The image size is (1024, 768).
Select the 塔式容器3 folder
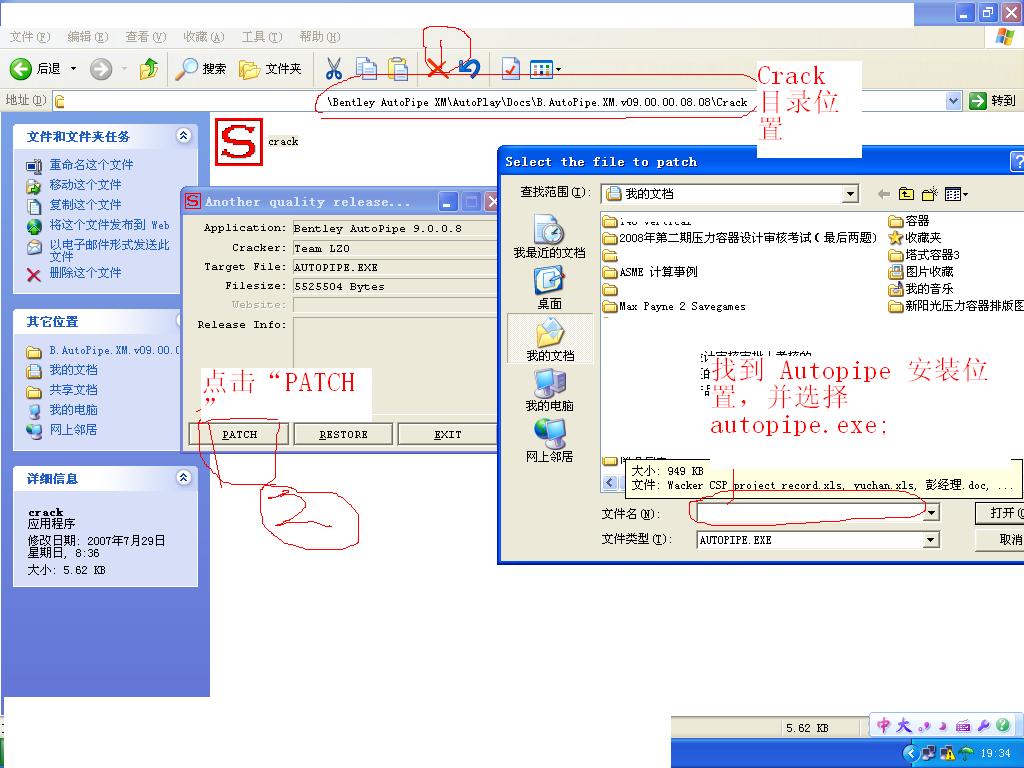(925, 255)
